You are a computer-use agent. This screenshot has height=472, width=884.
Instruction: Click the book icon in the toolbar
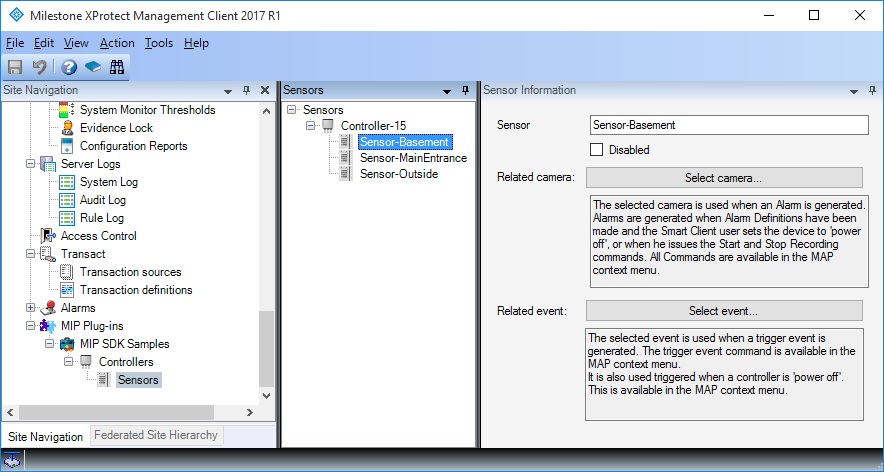click(x=93, y=68)
